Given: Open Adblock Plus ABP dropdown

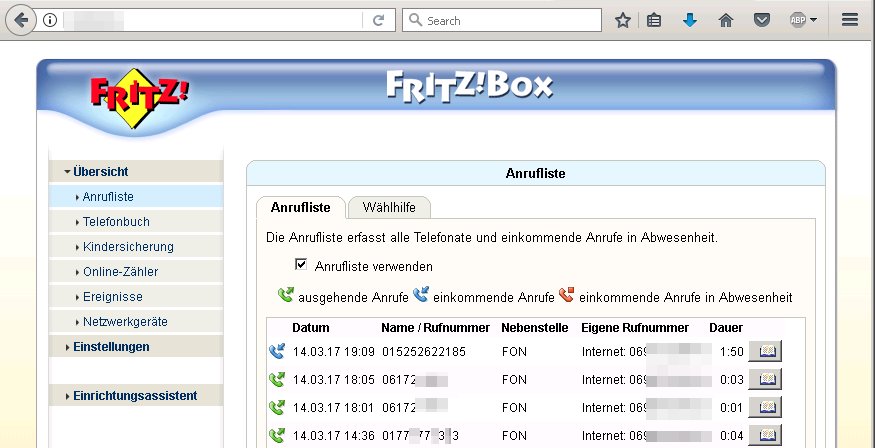Looking at the screenshot, I should 803,21.
